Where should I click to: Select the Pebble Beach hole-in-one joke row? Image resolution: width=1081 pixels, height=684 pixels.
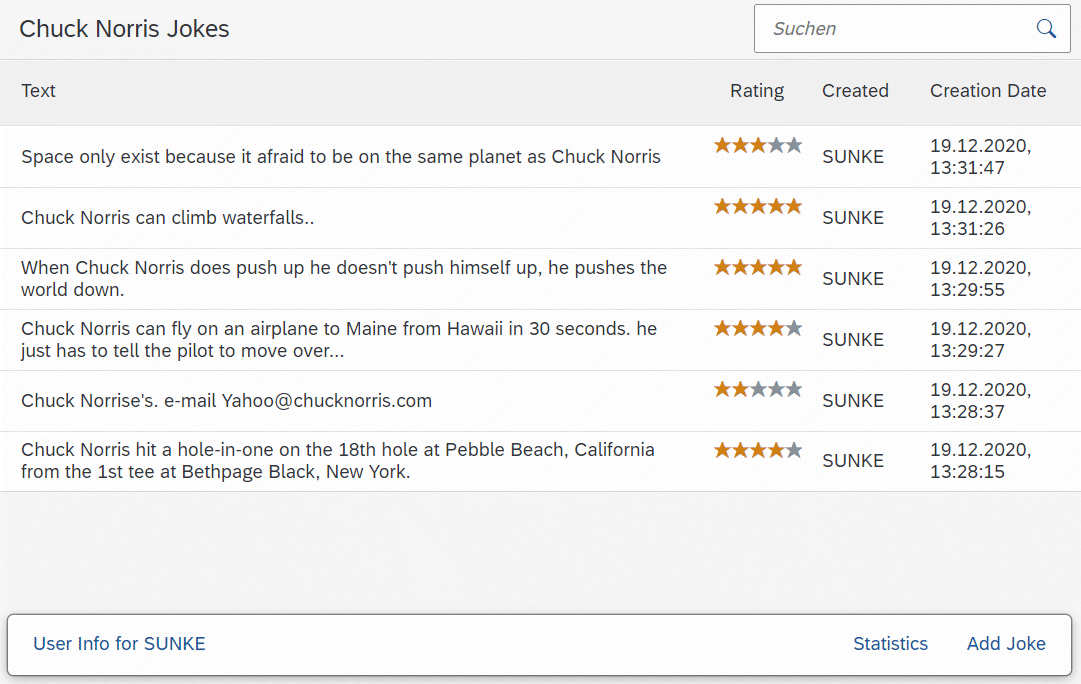540,461
